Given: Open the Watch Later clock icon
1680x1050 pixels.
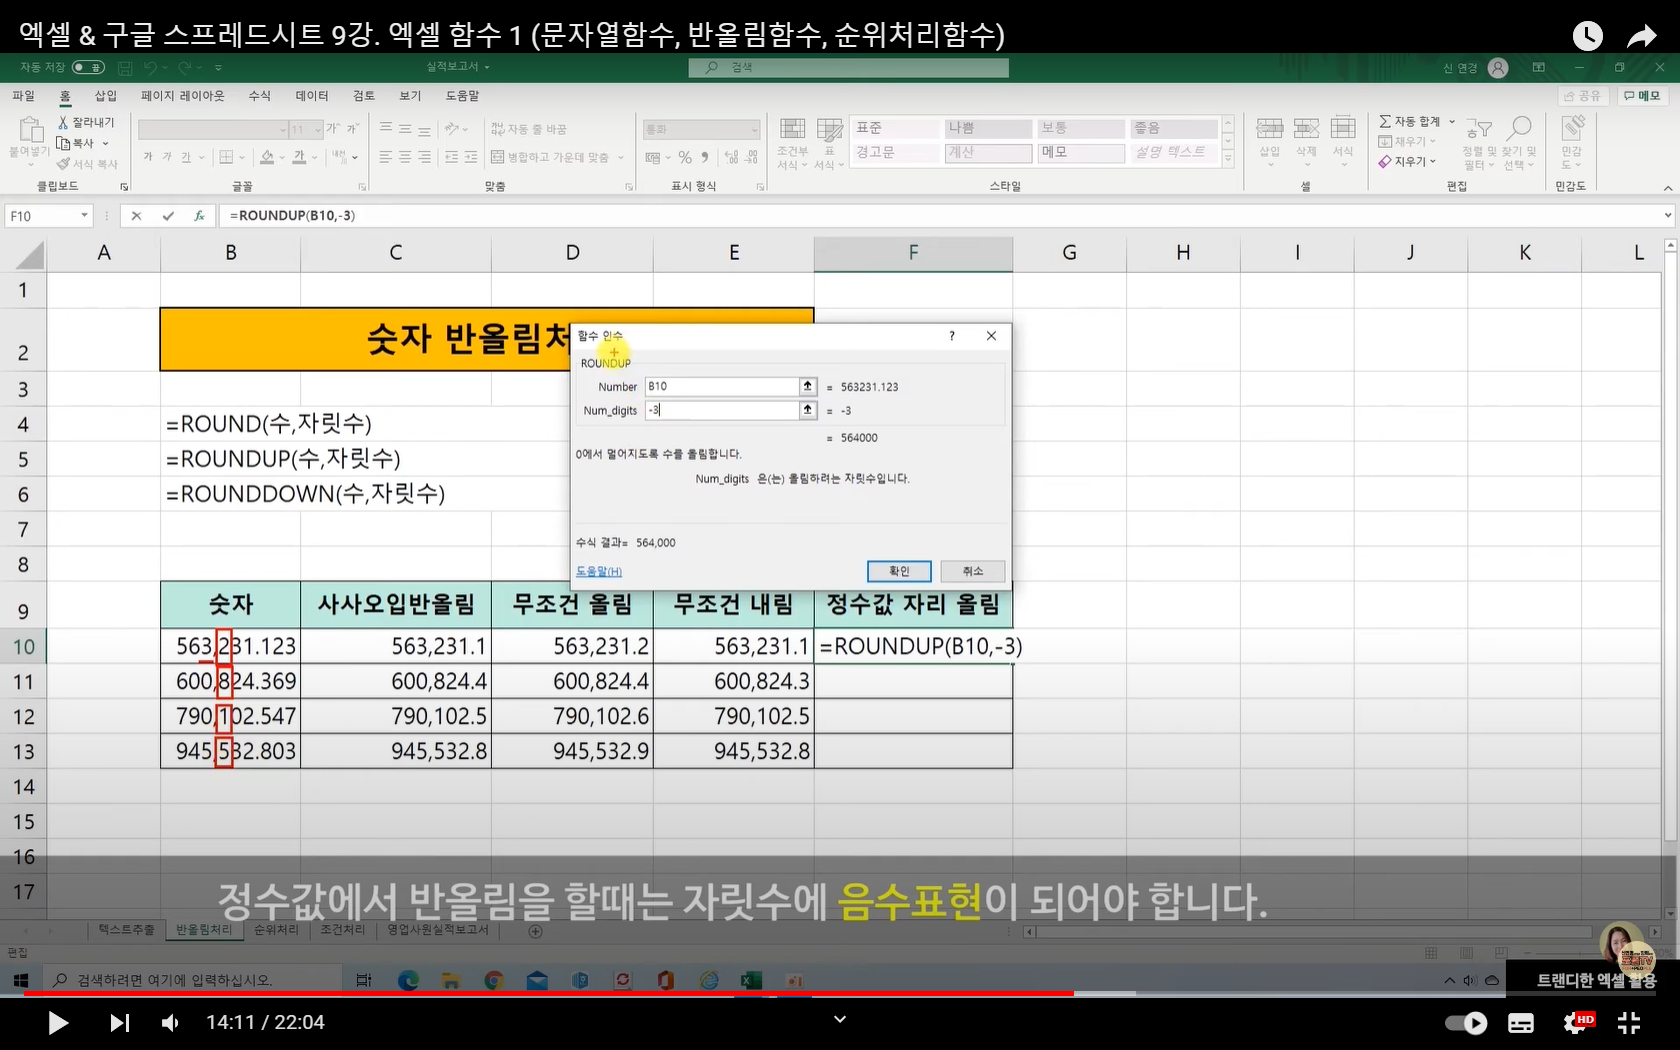Looking at the screenshot, I should point(1587,36).
